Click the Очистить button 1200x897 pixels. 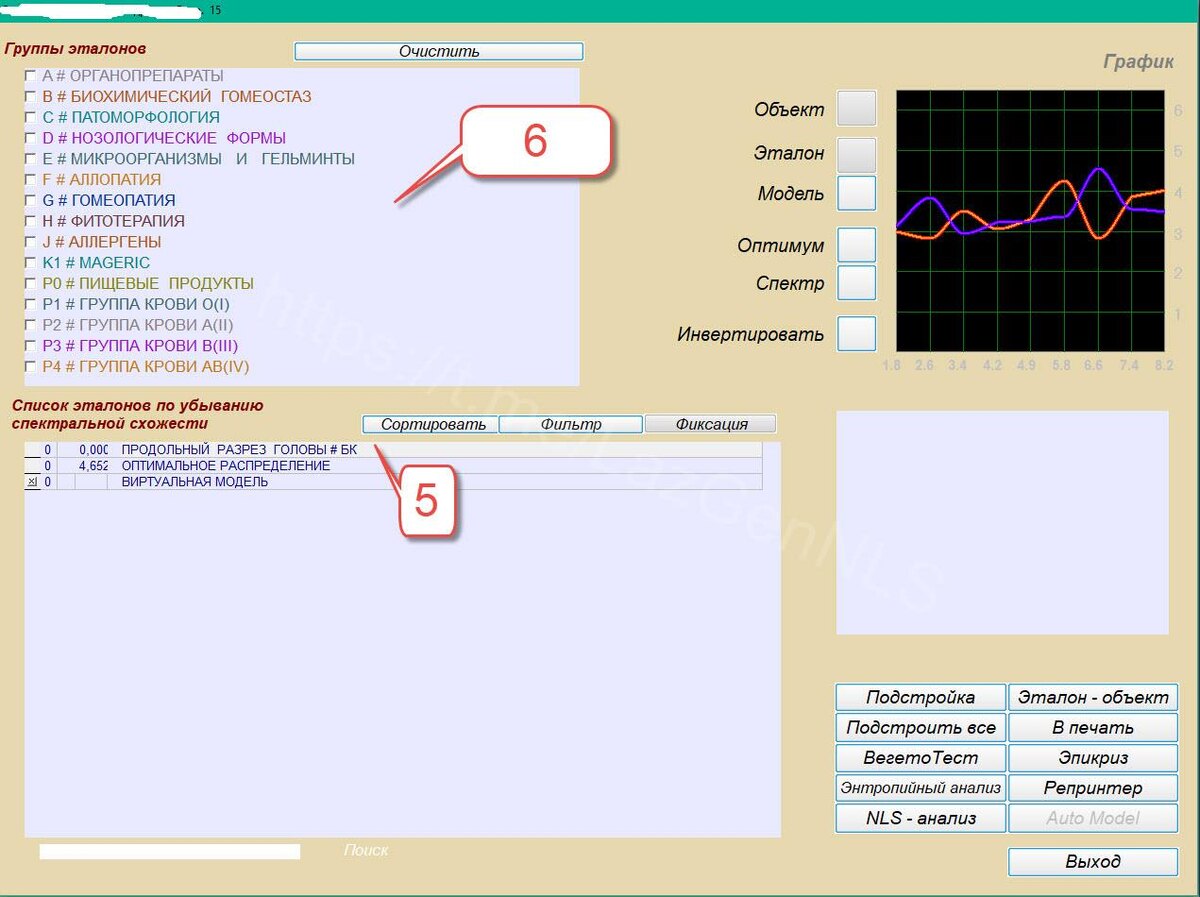click(439, 51)
